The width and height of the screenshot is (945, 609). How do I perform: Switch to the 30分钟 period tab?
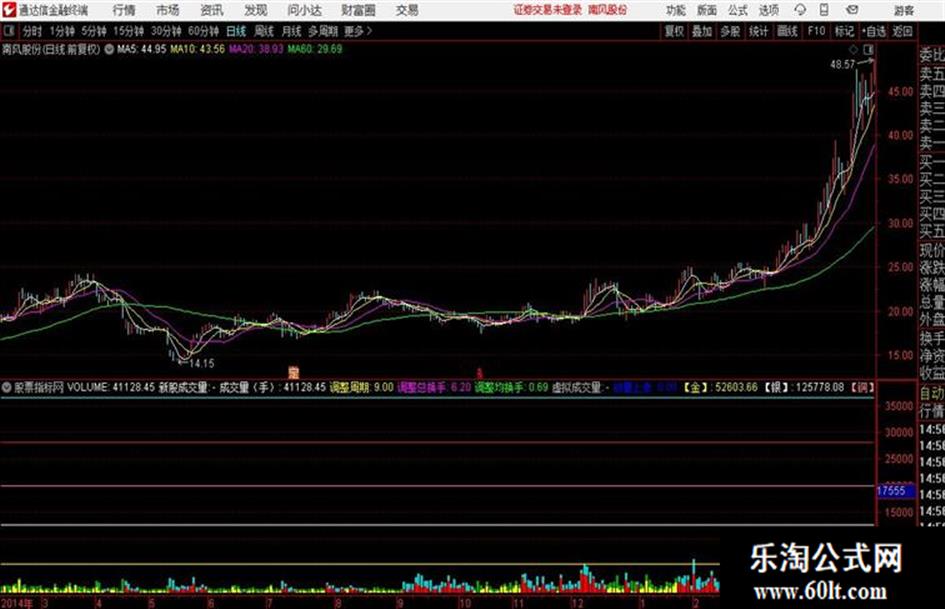pos(166,31)
